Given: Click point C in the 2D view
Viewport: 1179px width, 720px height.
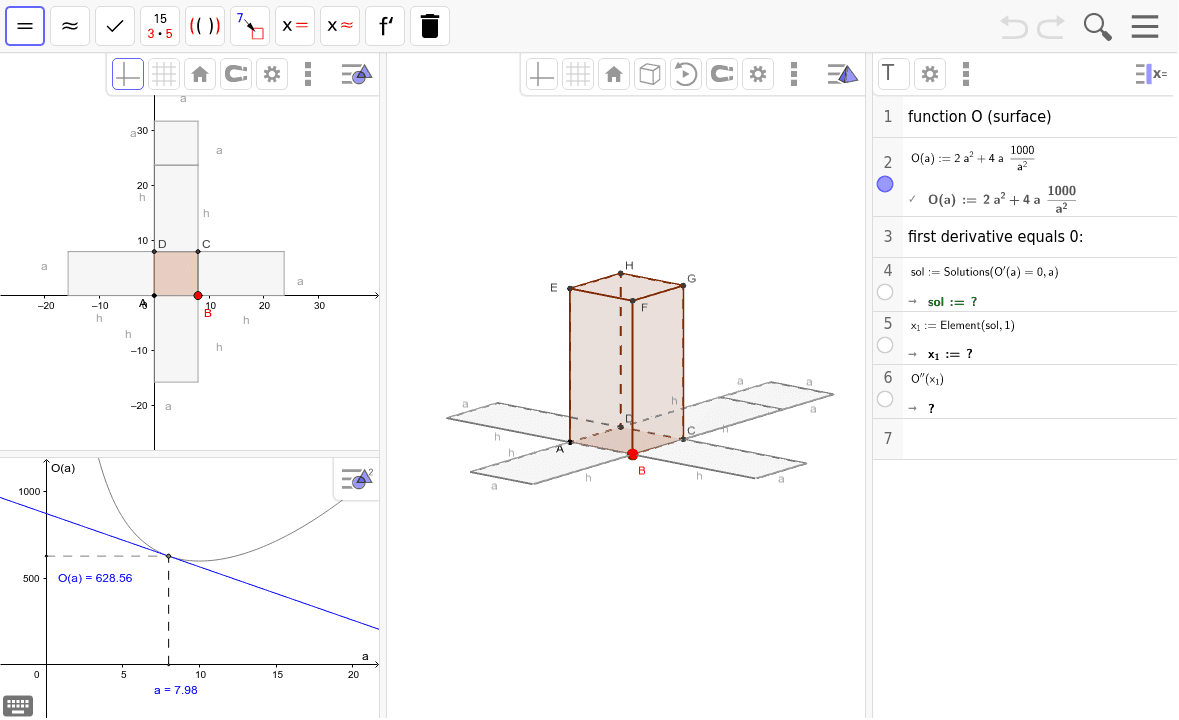Looking at the screenshot, I should [198, 252].
